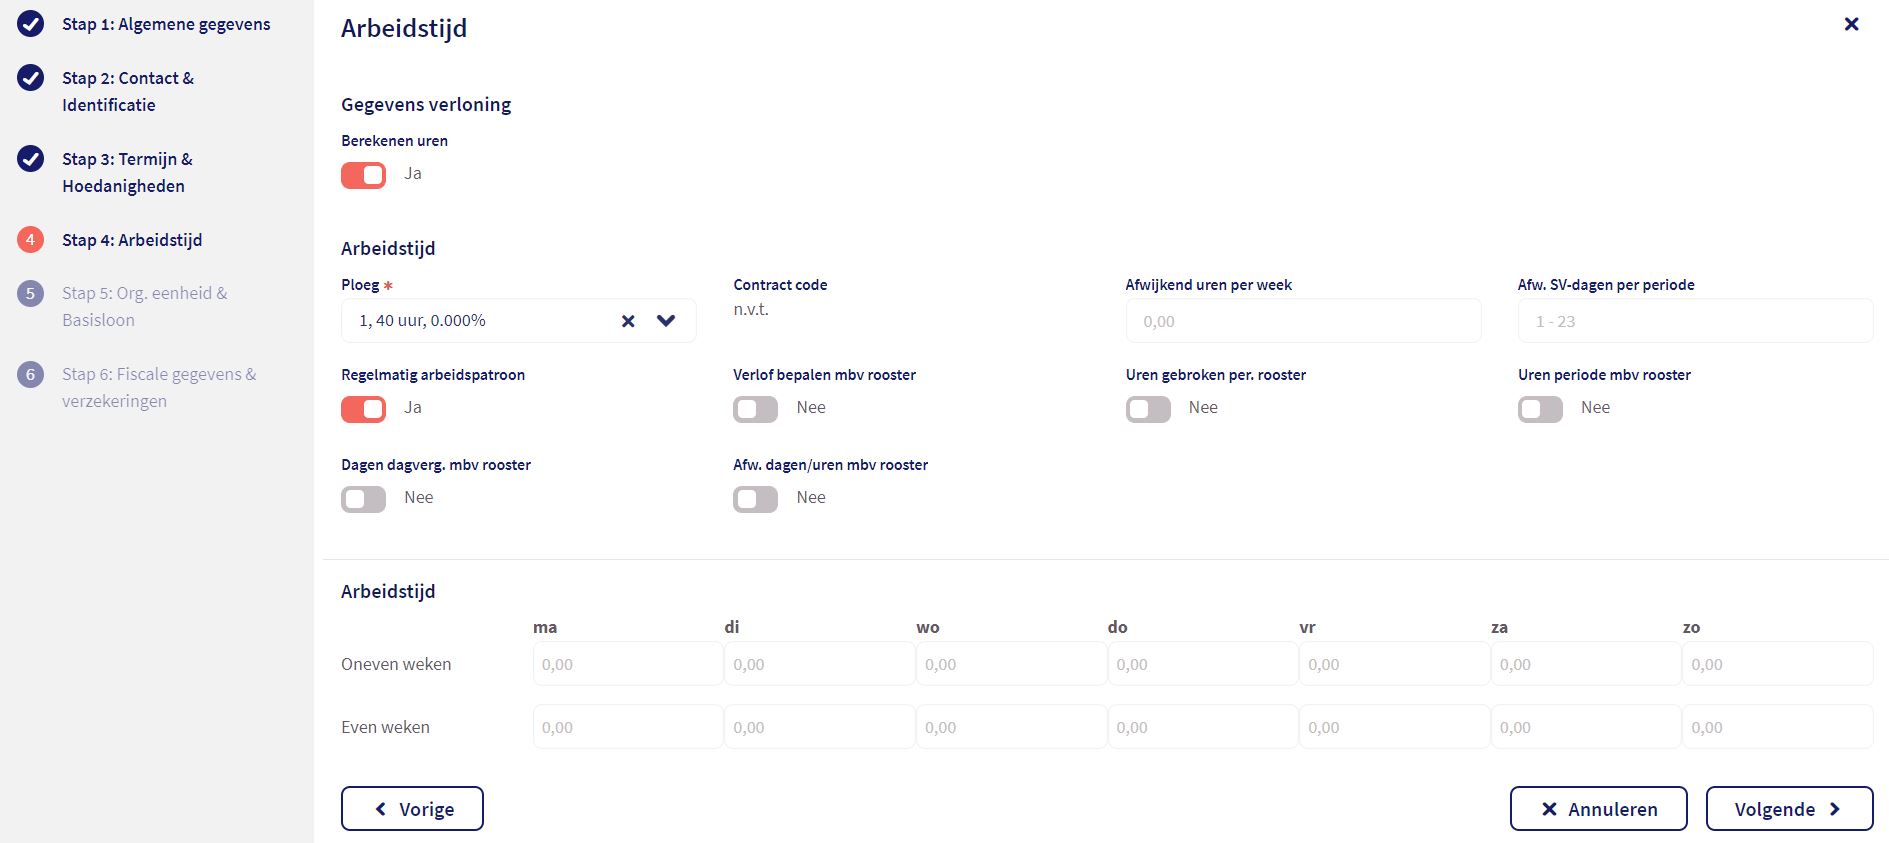
Task: Click the Oneven weken ma hours field
Action: [628, 664]
